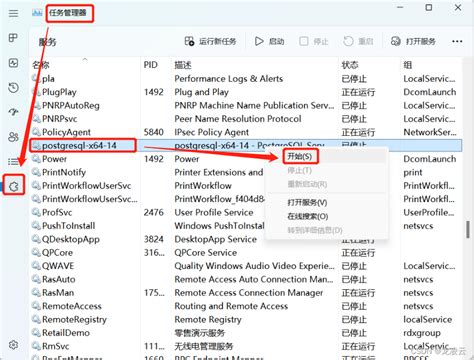Click the ProfSvc service gear icon
Viewport: 474px width, 360px height.
(36, 212)
